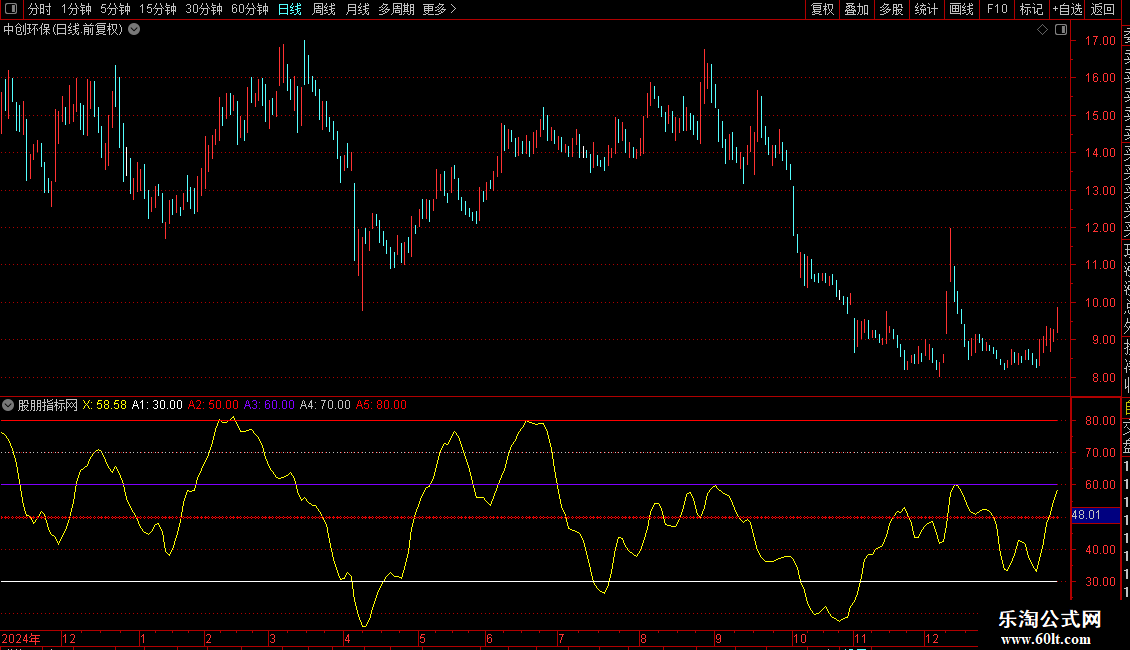Toggle the left sidebar panel icon
The height and width of the screenshot is (650, 1130).
click(x=11, y=9)
